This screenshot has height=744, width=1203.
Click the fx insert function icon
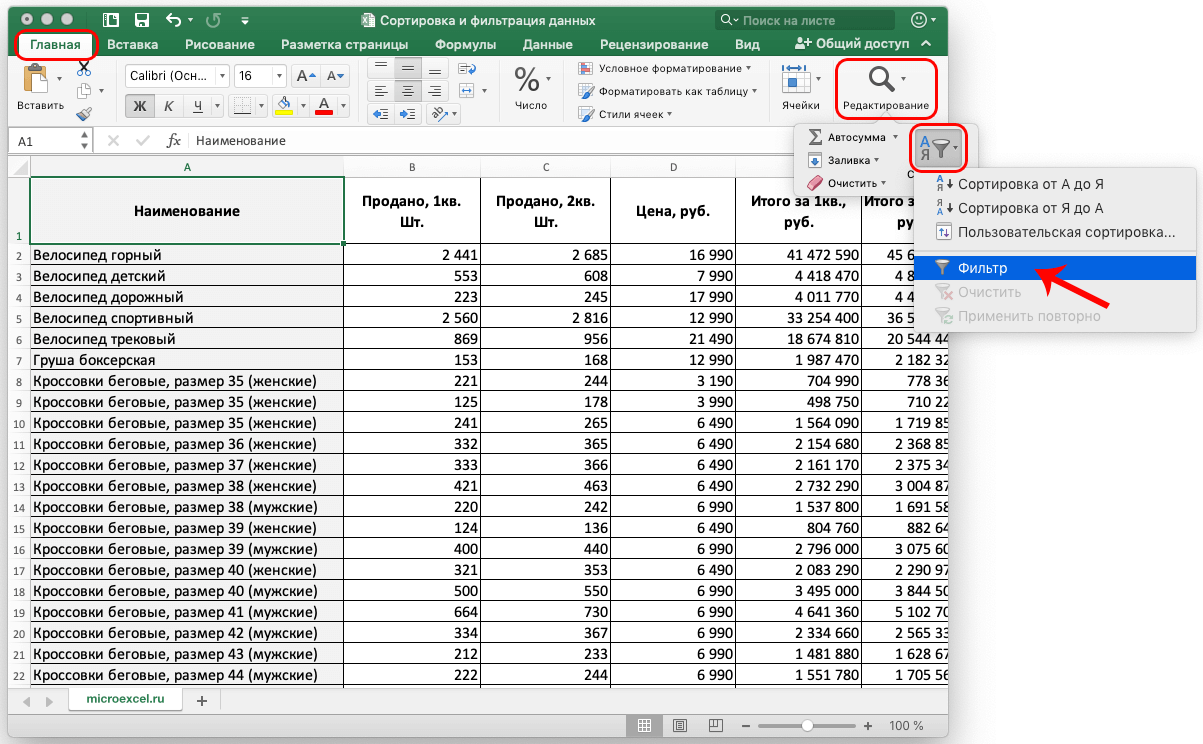point(173,141)
